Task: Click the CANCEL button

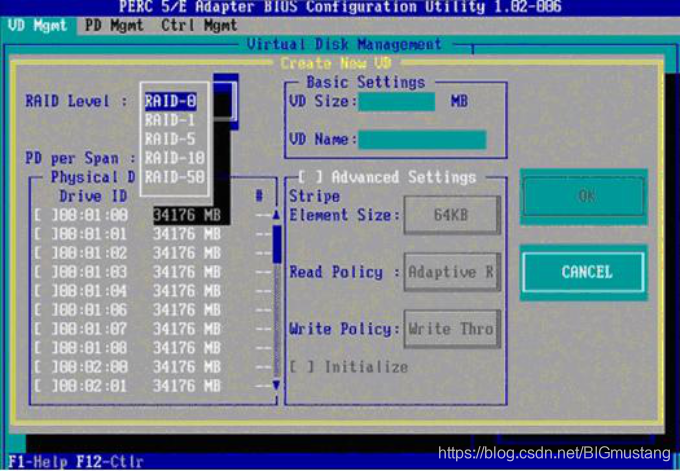Action: 584,272
